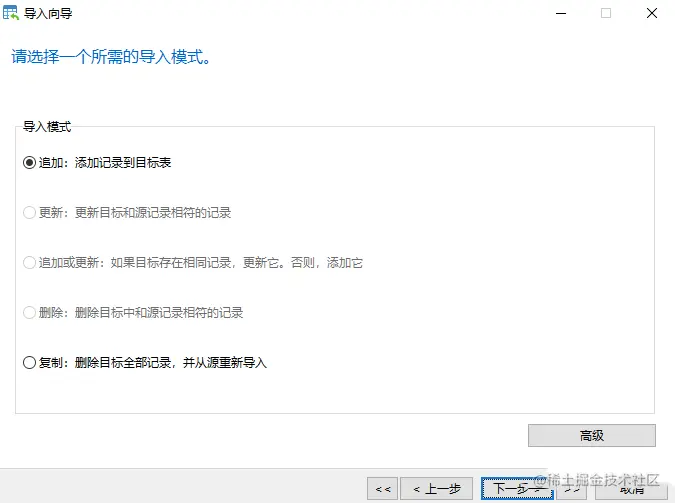Maximize the 导入向导 window

pos(606,13)
